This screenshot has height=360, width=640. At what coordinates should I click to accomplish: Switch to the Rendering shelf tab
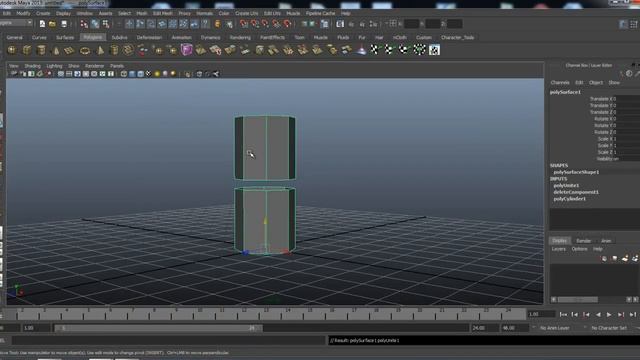[240, 38]
